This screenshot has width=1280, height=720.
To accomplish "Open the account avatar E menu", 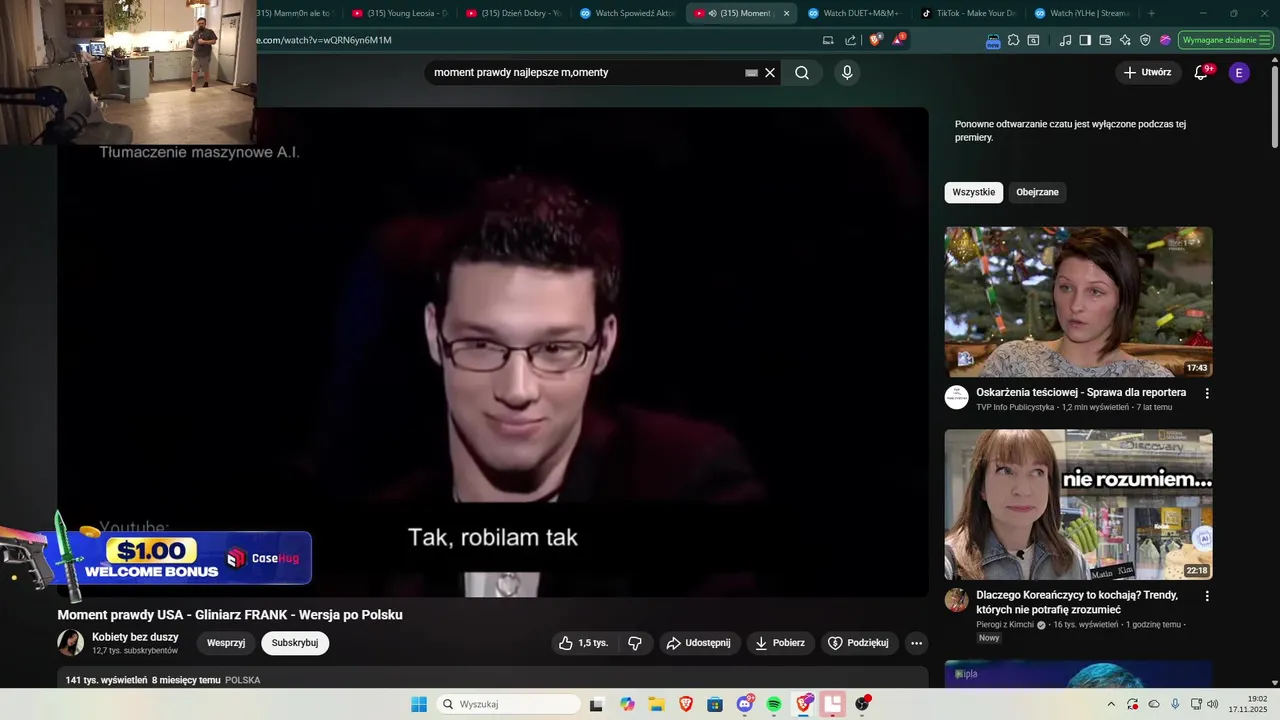I will [x=1239, y=72].
